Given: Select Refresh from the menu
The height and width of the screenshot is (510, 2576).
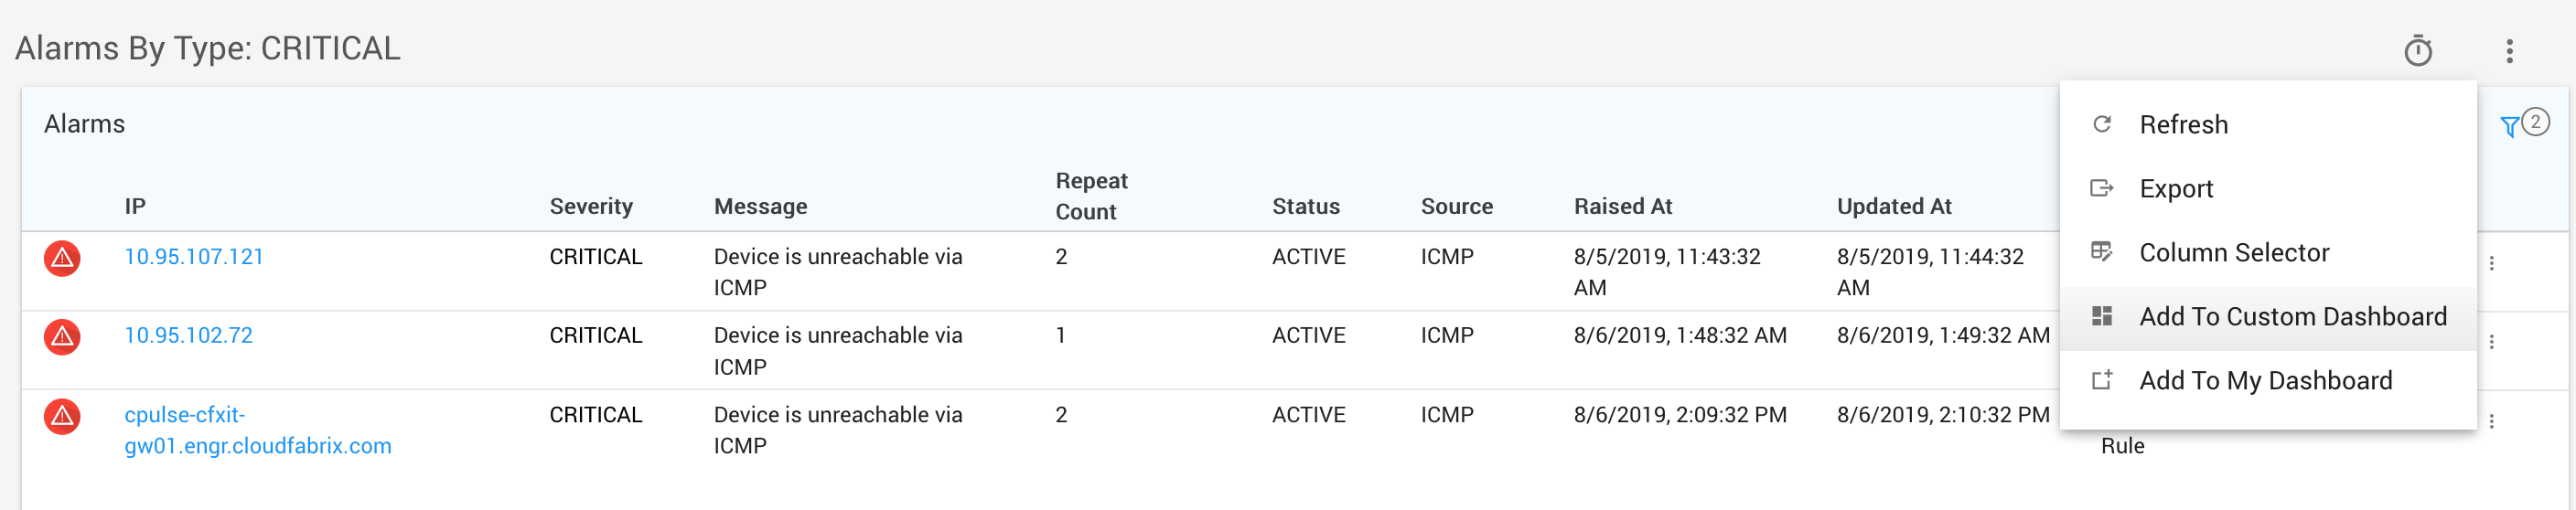Looking at the screenshot, I should pos(2183,124).
